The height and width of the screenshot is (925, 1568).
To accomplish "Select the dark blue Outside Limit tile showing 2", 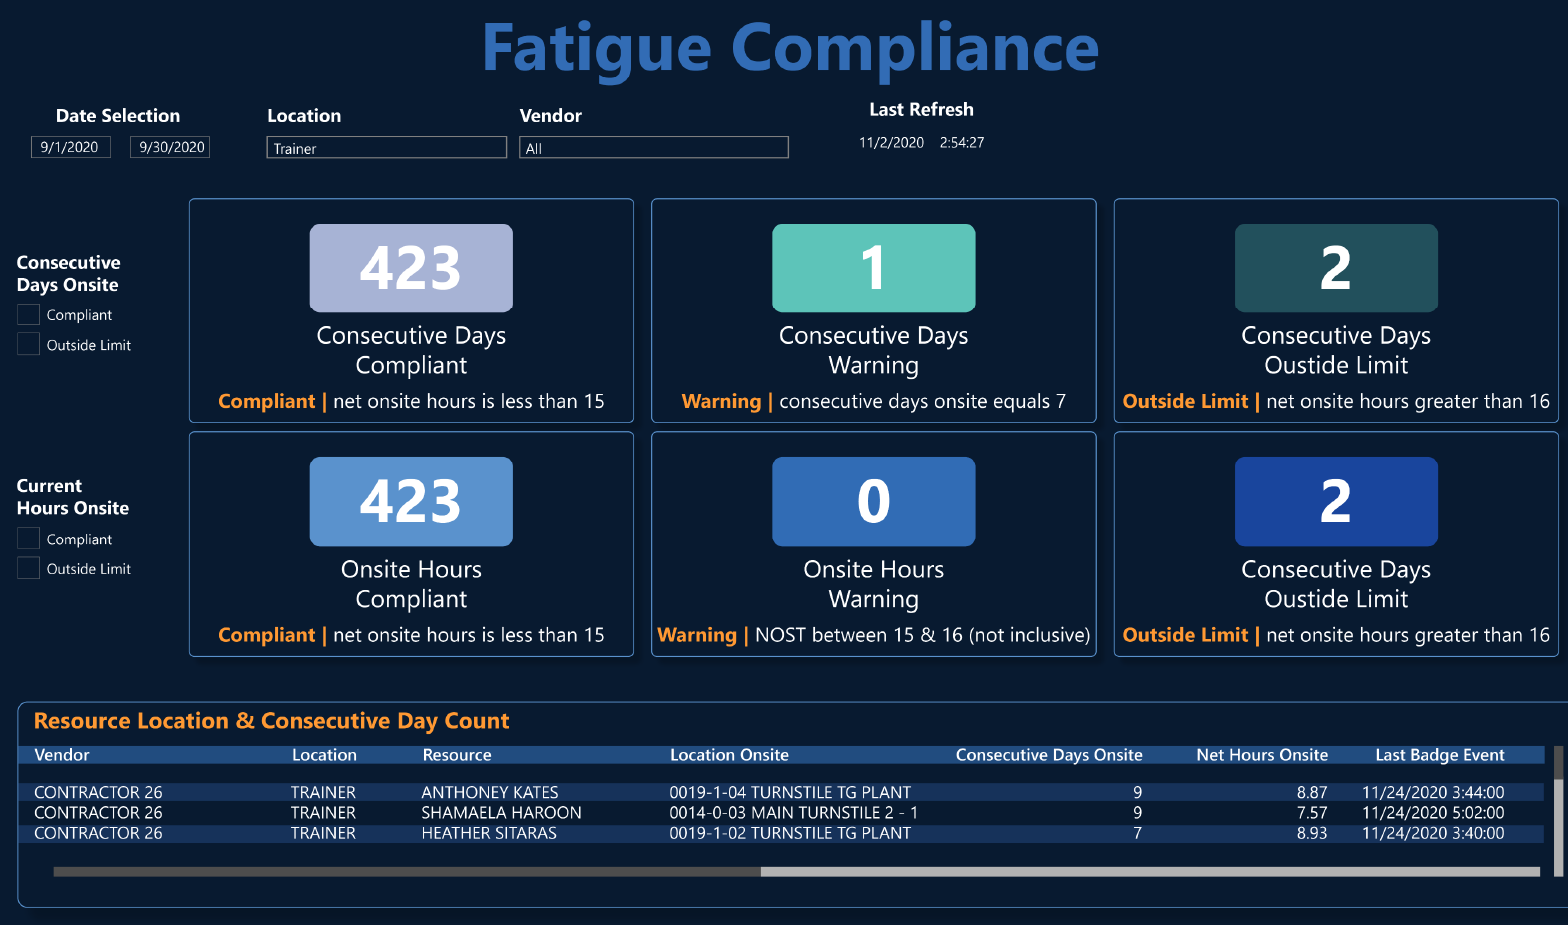I will coord(1336,501).
